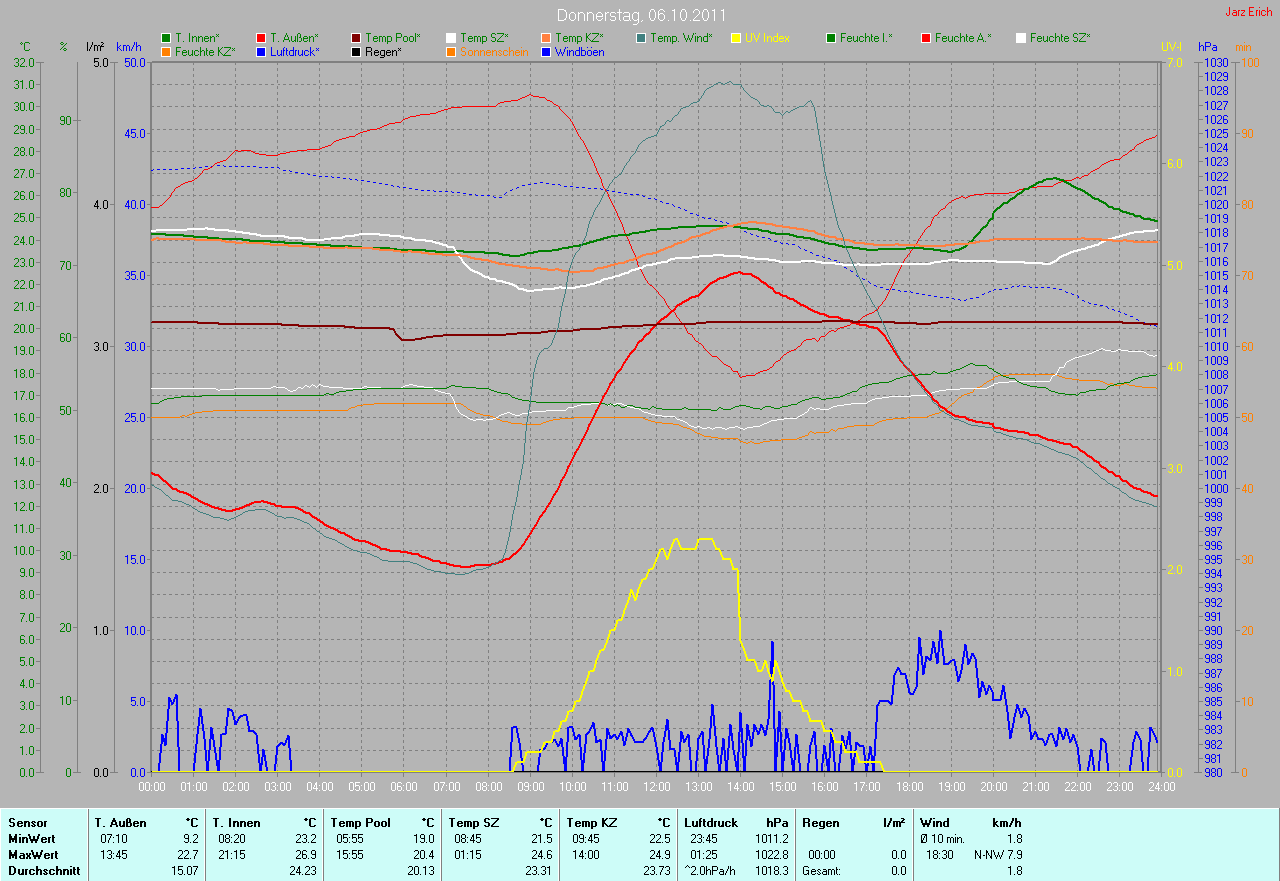
Task: Select the Temp KZ average '23.73'
Action: [656, 871]
